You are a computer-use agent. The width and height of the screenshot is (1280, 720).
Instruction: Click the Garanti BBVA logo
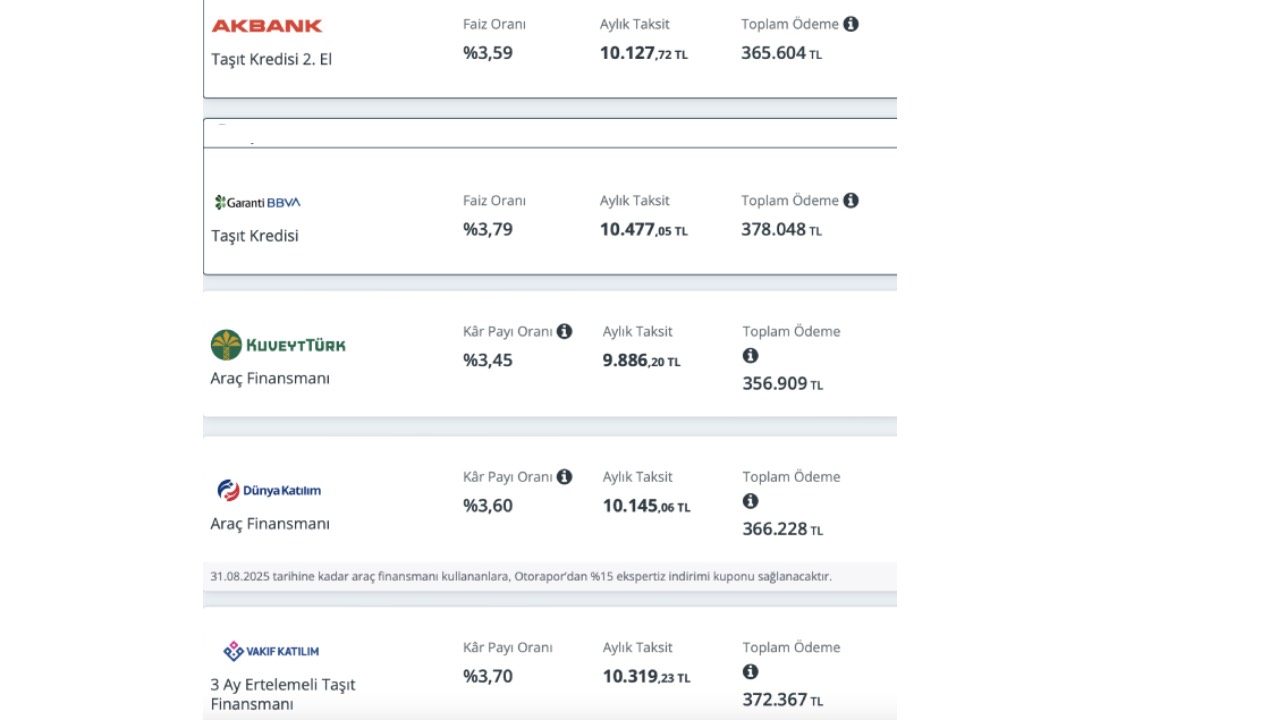[x=257, y=202]
